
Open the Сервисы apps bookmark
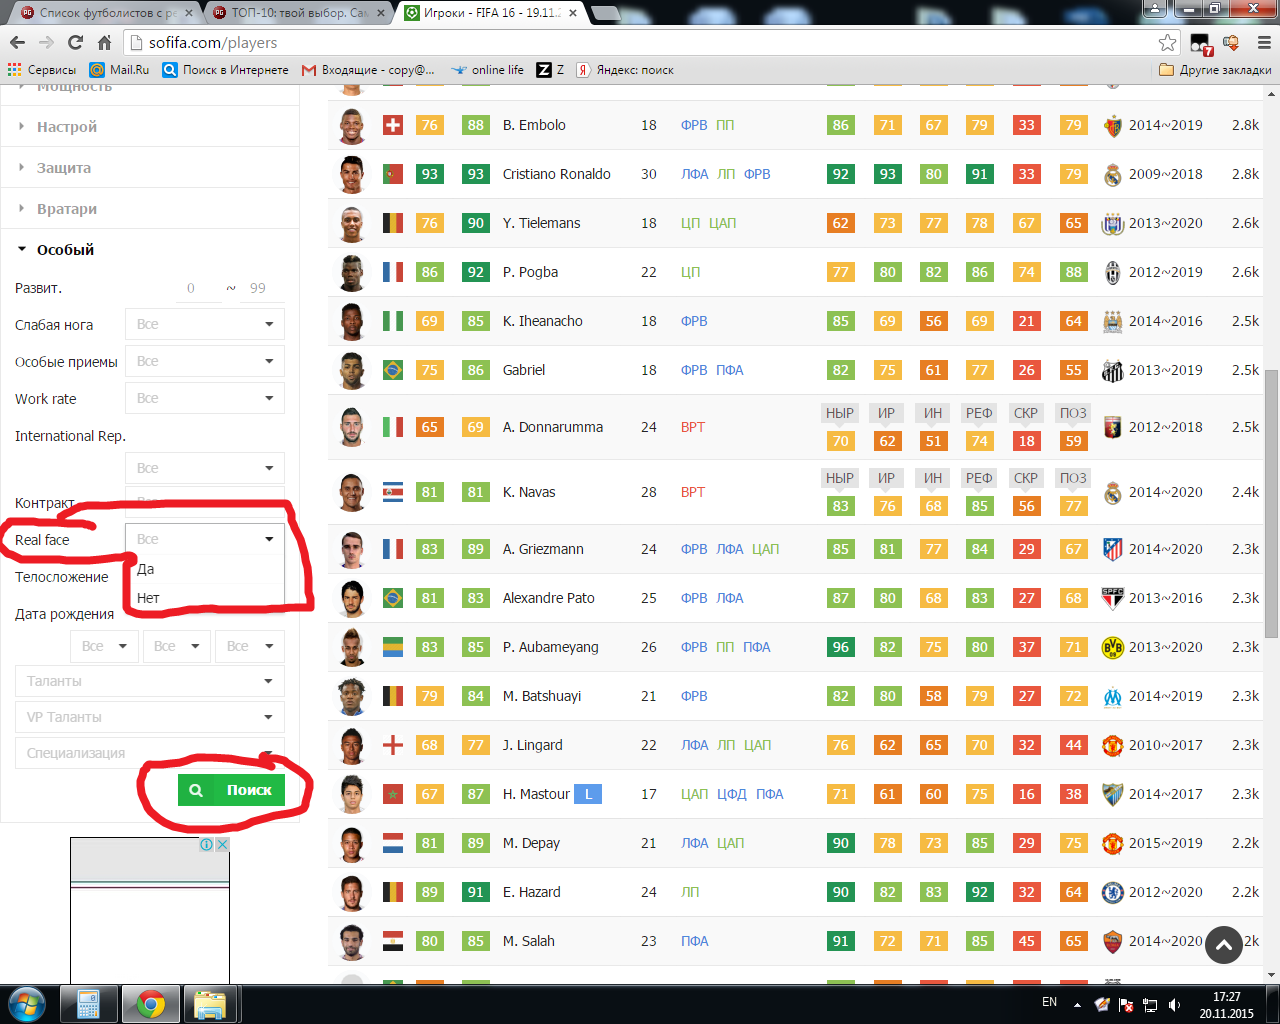point(42,70)
